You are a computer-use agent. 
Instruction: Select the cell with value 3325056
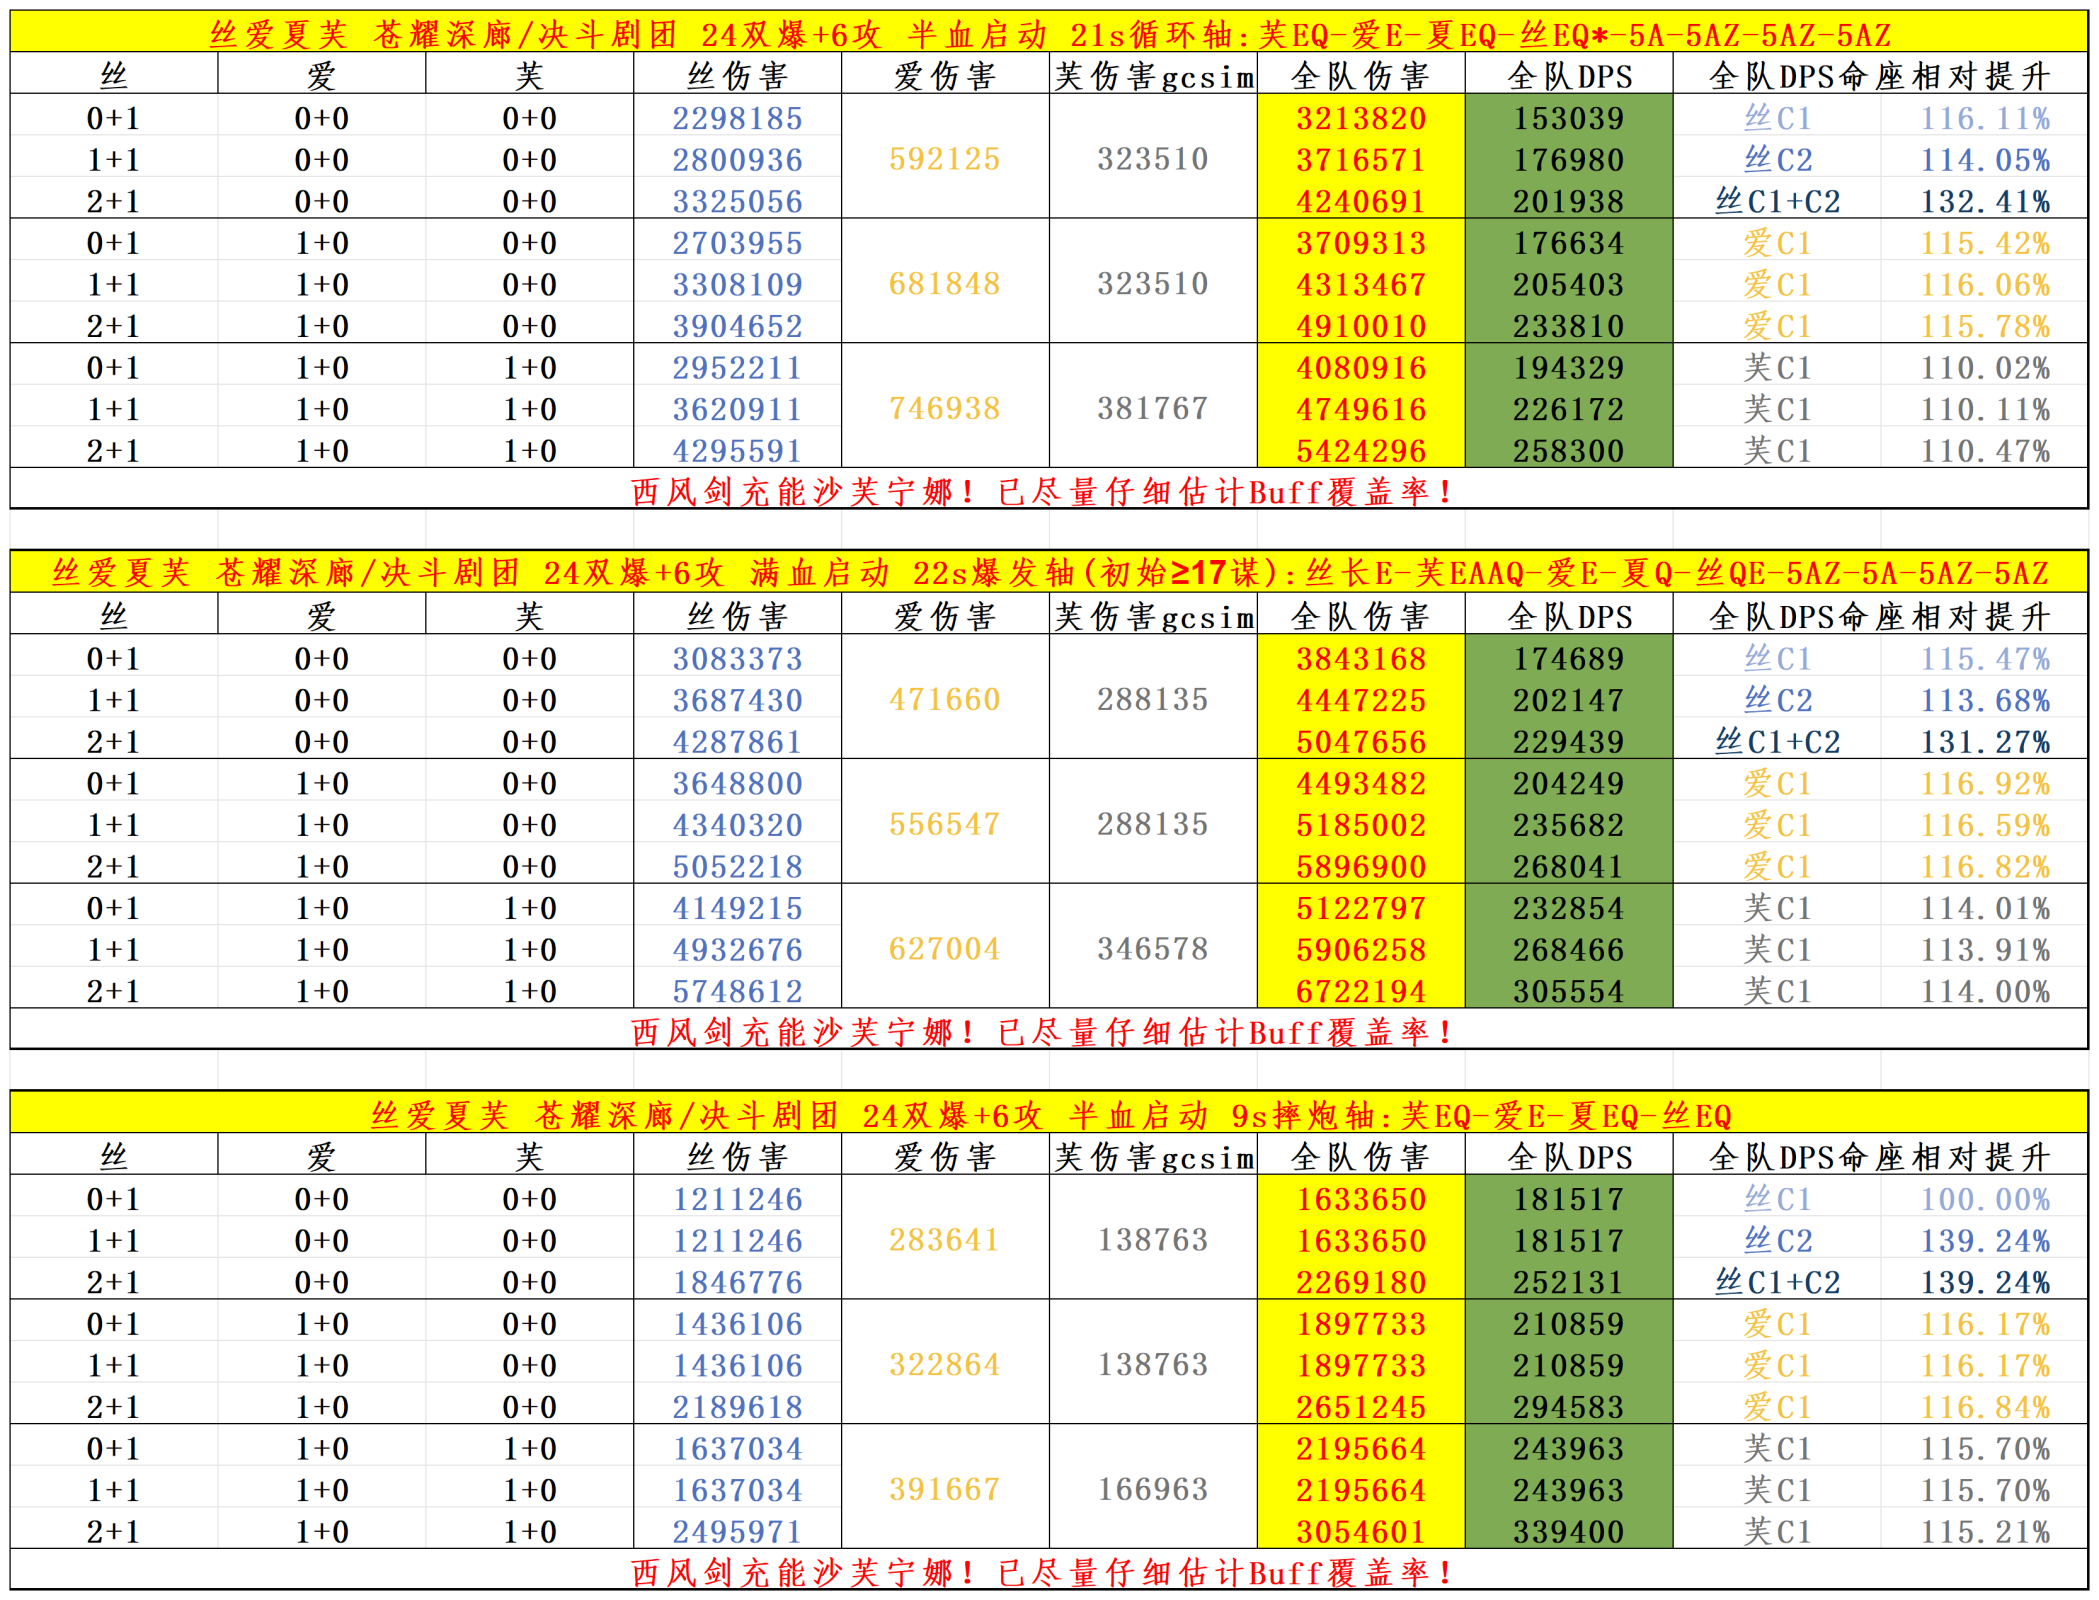click(x=737, y=201)
